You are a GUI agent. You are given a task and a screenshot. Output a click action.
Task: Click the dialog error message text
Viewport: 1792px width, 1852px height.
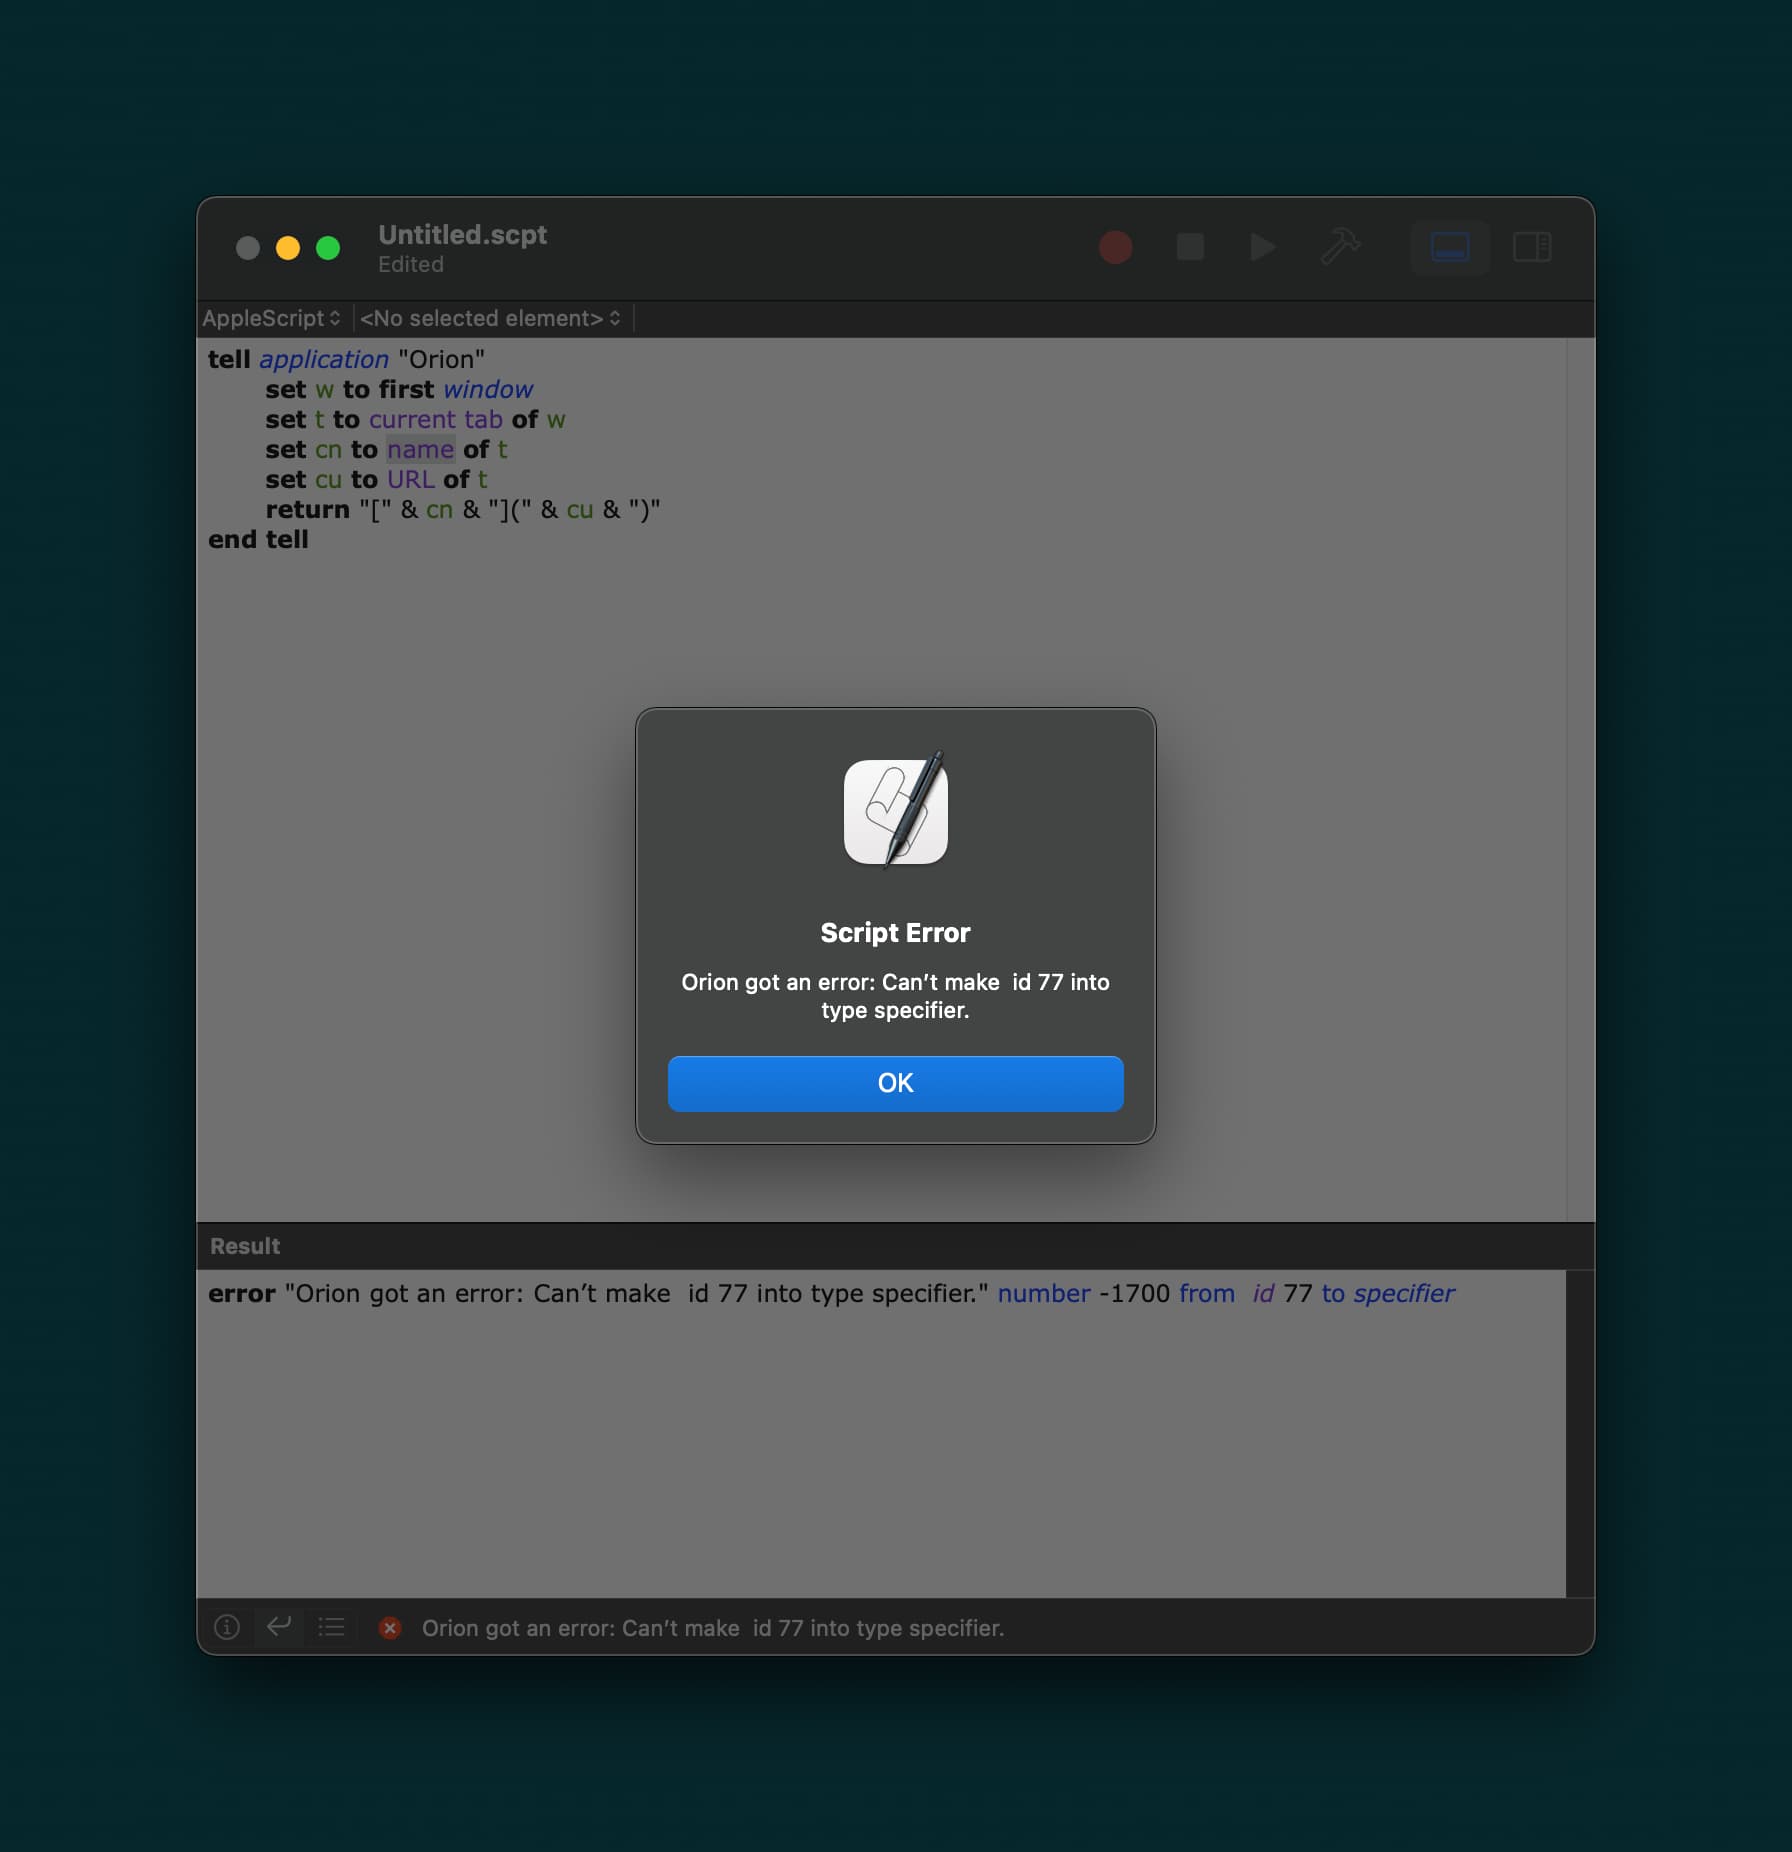895,996
